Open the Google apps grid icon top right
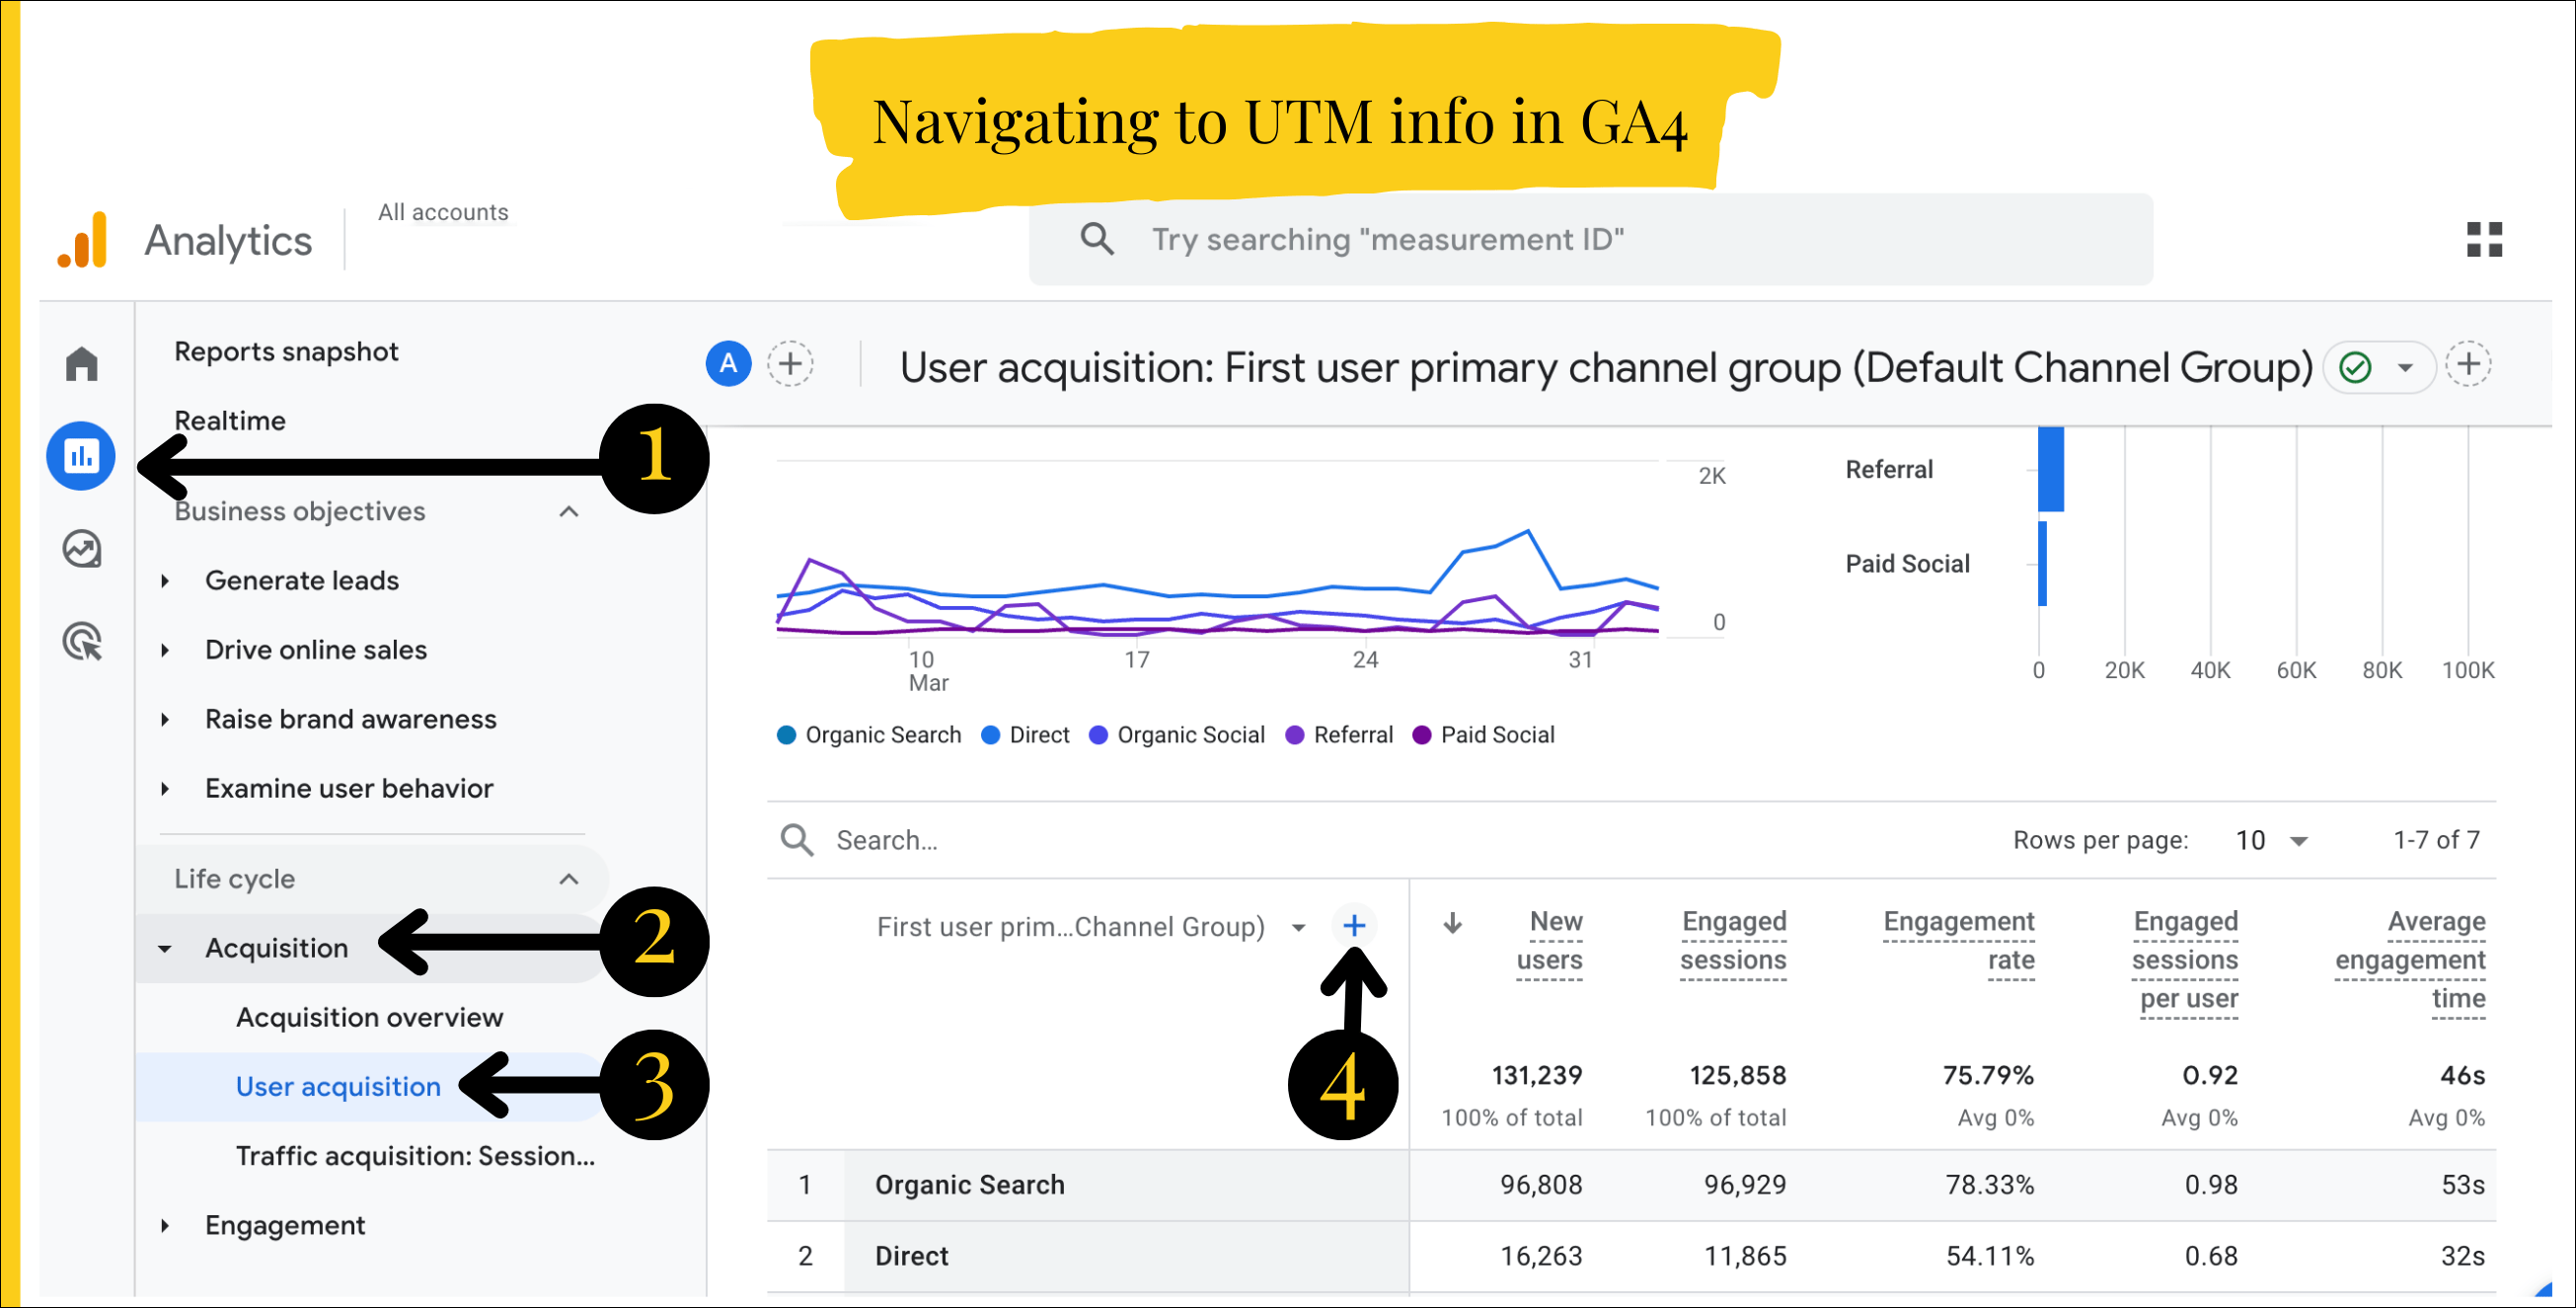This screenshot has height=1308, width=2576. (2484, 239)
